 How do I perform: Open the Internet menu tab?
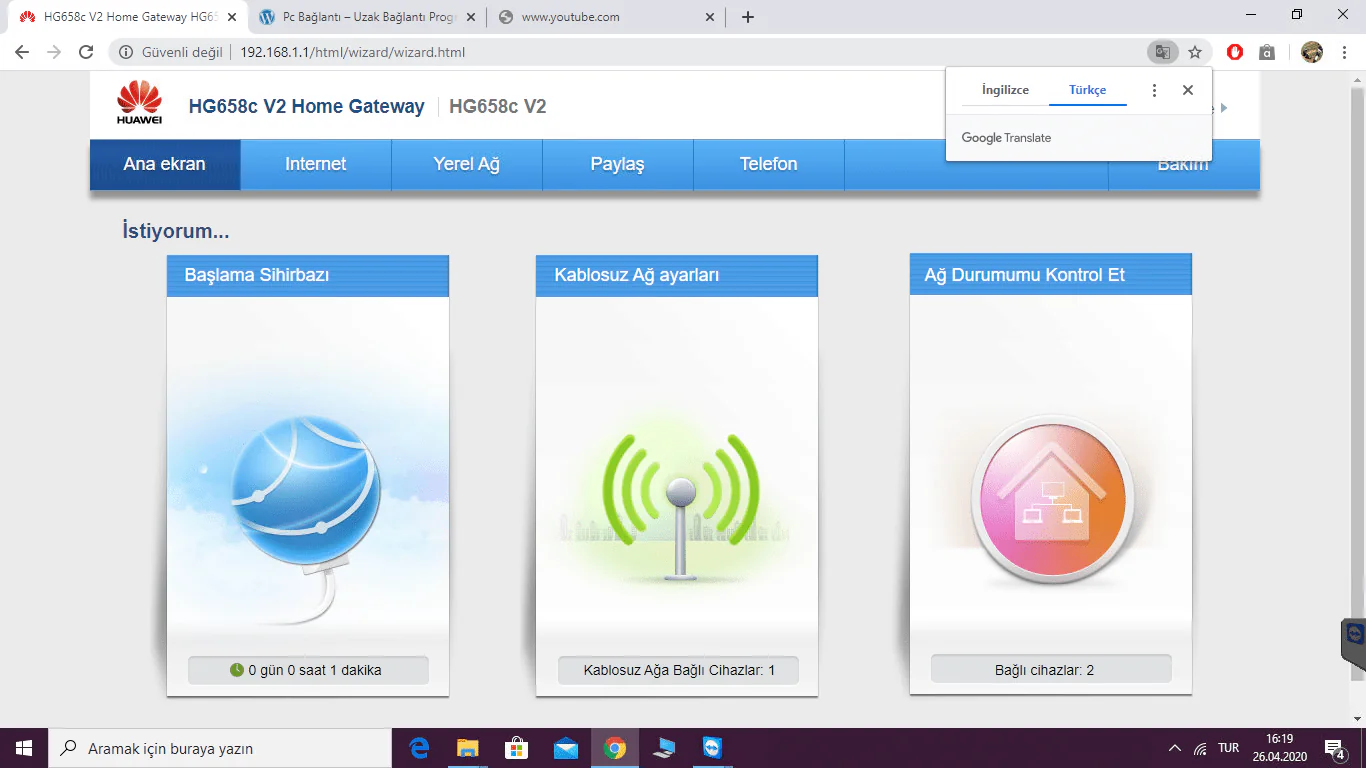click(315, 164)
